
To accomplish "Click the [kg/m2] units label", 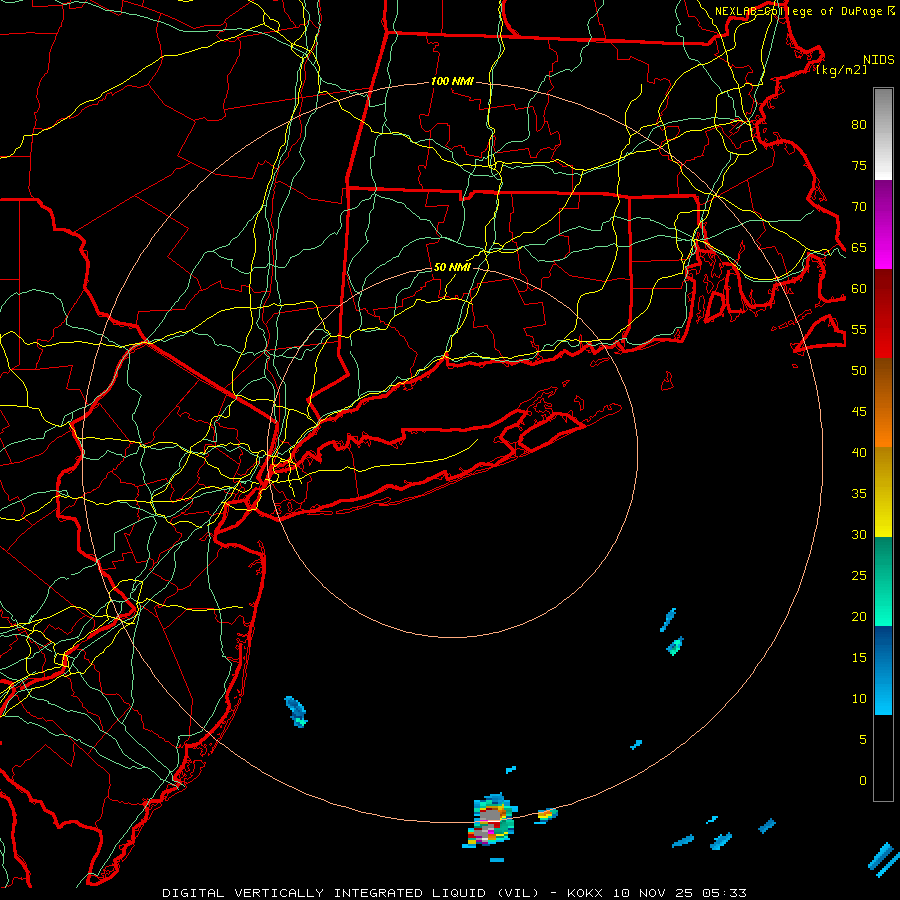I will pyautogui.click(x=842, y=70).
